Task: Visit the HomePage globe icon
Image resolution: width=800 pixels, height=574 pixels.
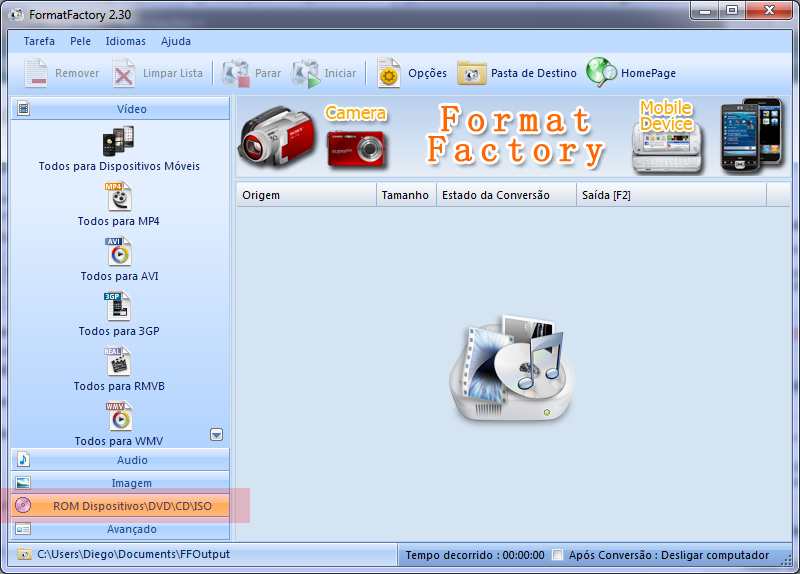Action: (602, 73)
